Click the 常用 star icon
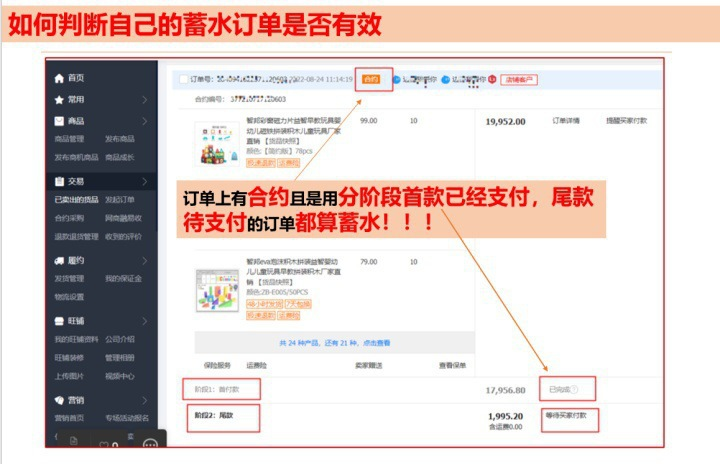 click(59, 100)
